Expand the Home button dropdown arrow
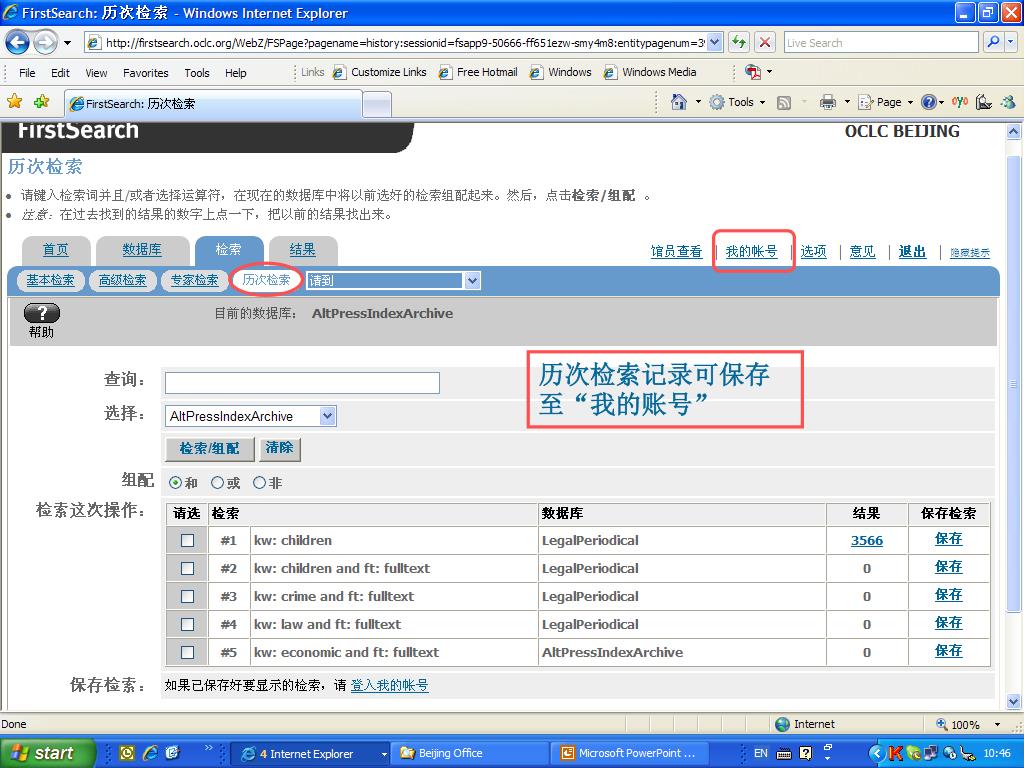1024x768 pixels. pos(697,103)
